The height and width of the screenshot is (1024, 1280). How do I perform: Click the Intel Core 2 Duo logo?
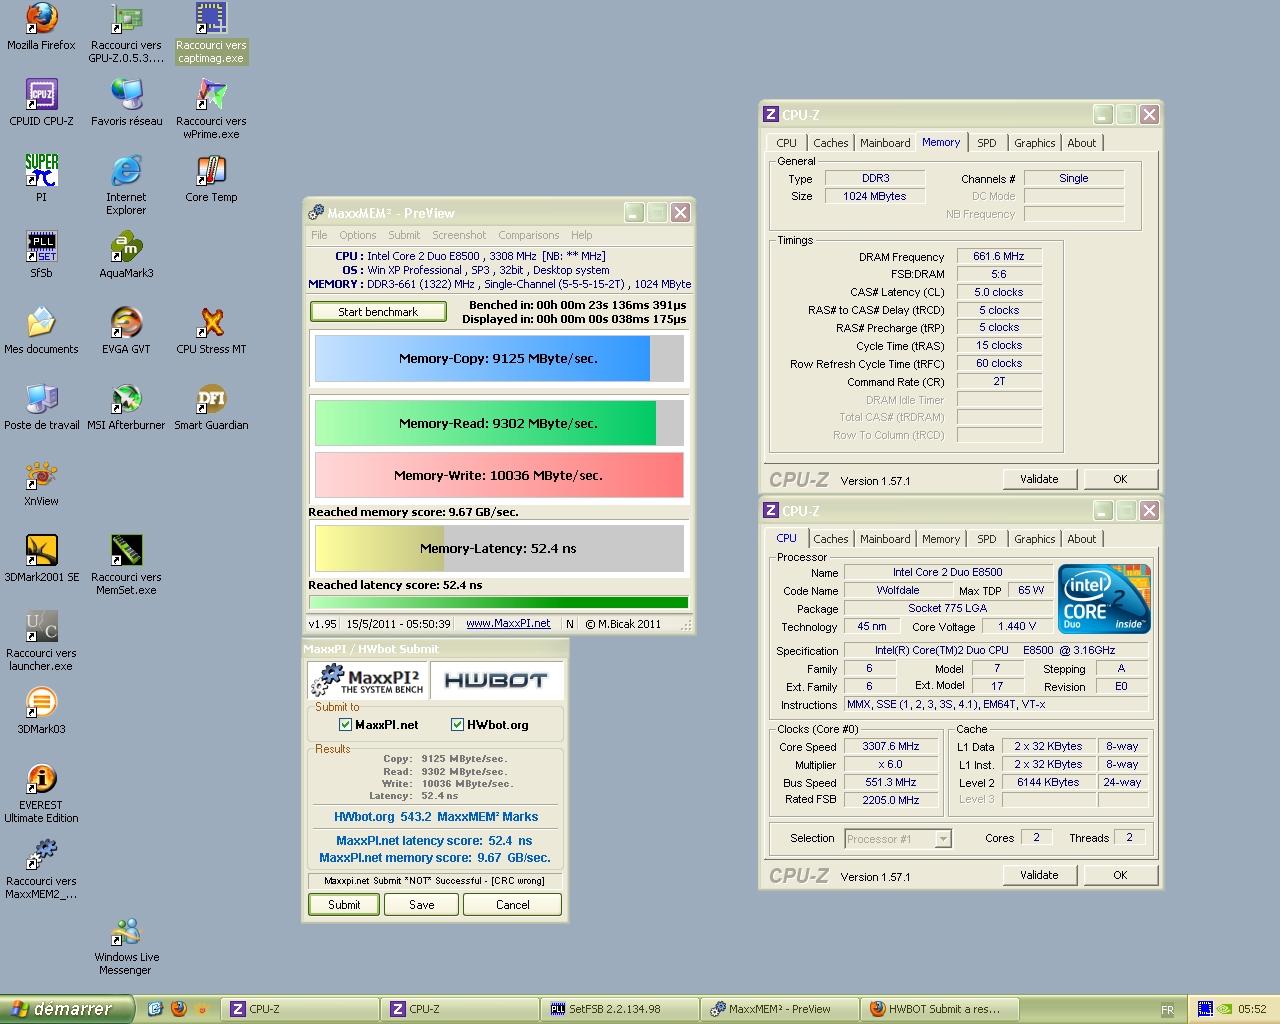1104,599
